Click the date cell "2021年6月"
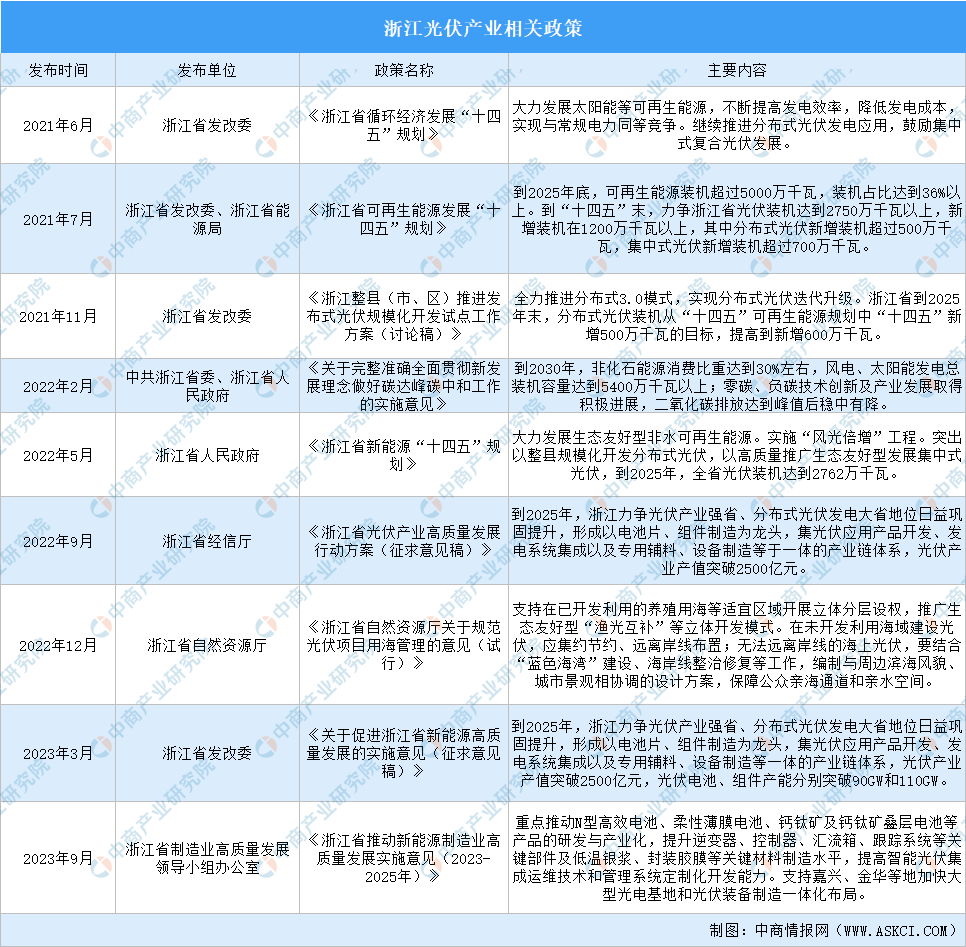 click(58, 125)
